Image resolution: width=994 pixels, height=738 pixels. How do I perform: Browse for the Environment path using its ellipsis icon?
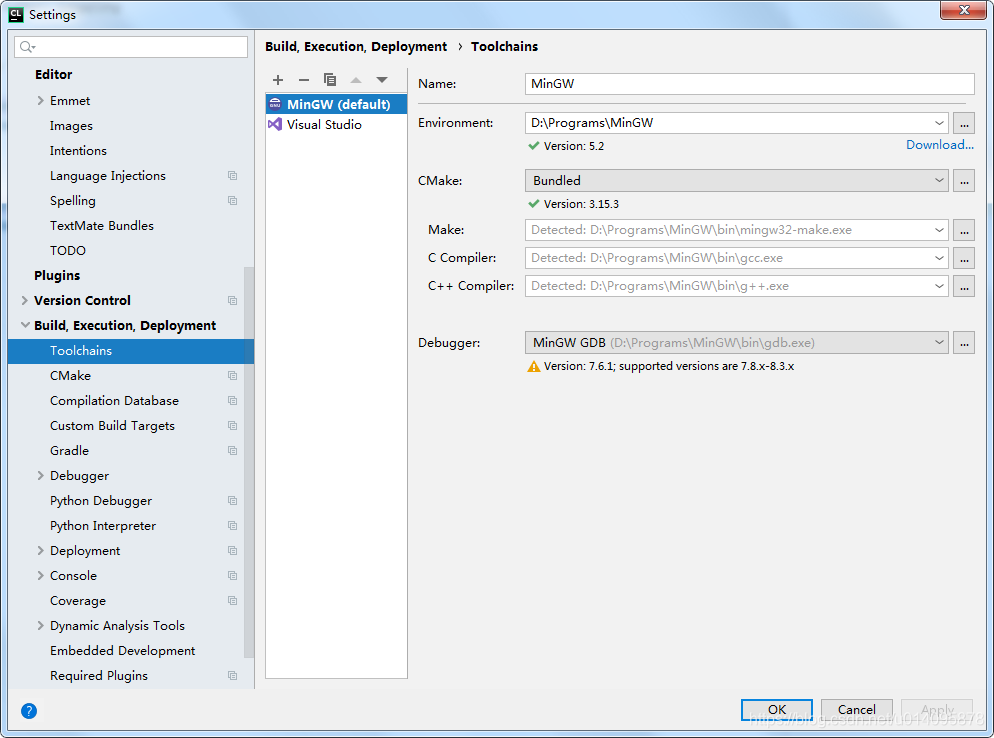tap(963, 123)
